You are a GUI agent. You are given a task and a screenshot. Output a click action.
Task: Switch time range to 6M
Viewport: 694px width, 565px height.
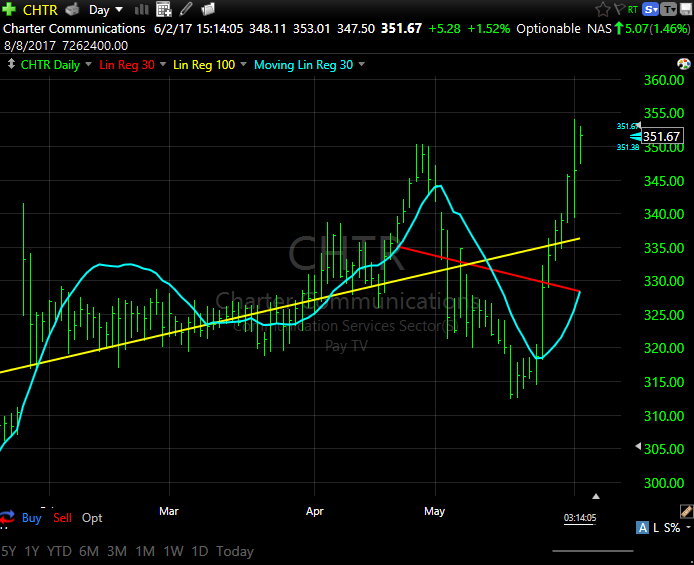click(89, 551)
